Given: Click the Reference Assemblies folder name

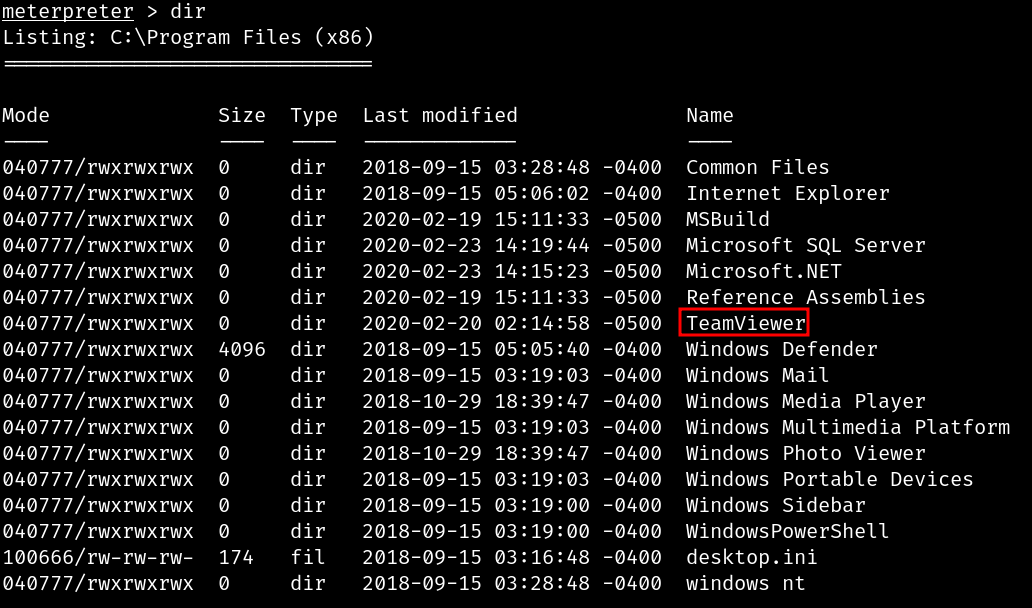Looking at the screenshot, I should coord(806,297).
